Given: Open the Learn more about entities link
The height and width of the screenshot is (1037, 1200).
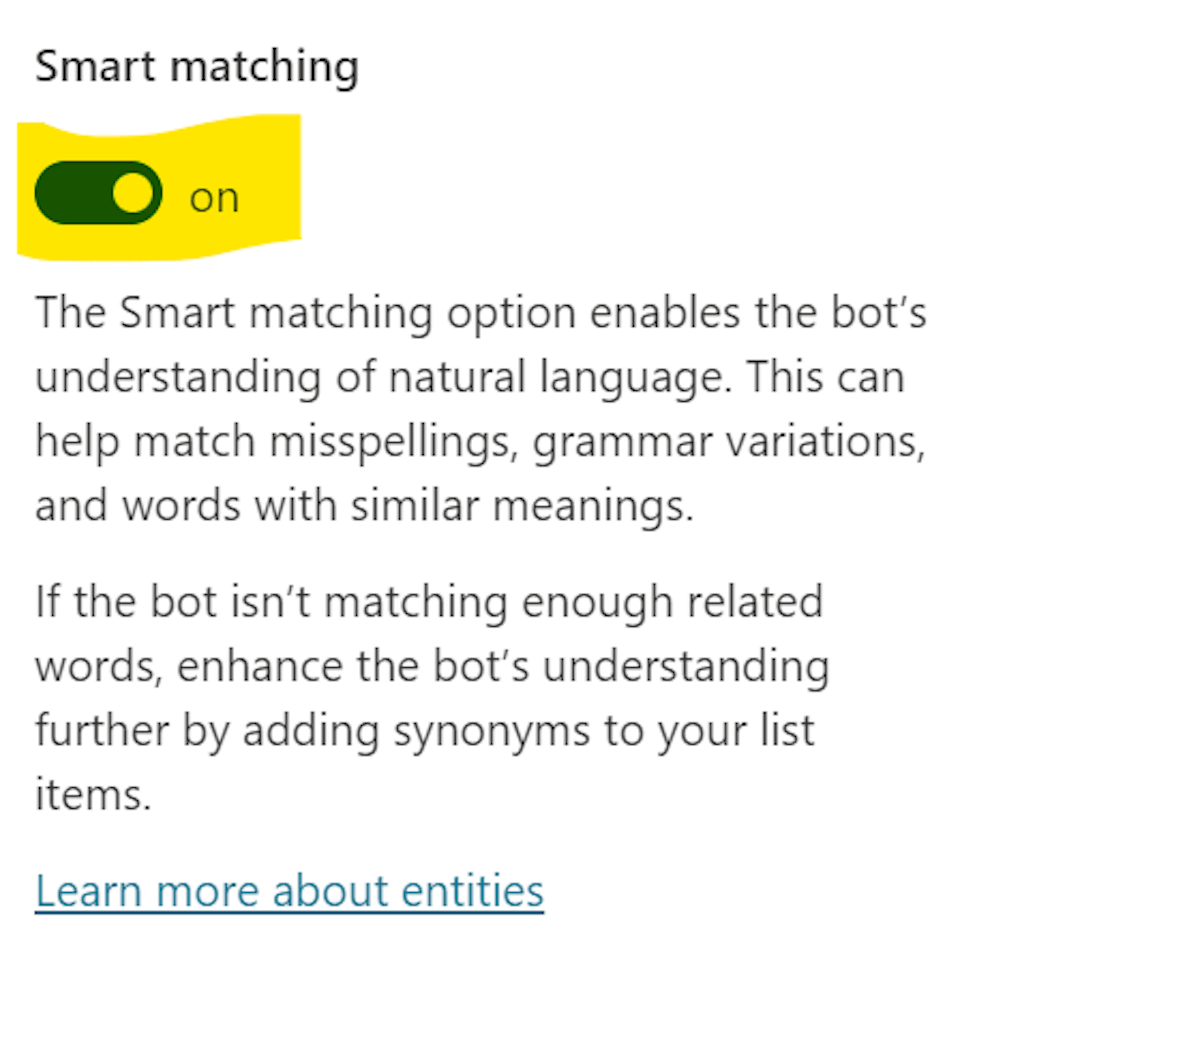Looking at the screenshot, I should point(289,891).
